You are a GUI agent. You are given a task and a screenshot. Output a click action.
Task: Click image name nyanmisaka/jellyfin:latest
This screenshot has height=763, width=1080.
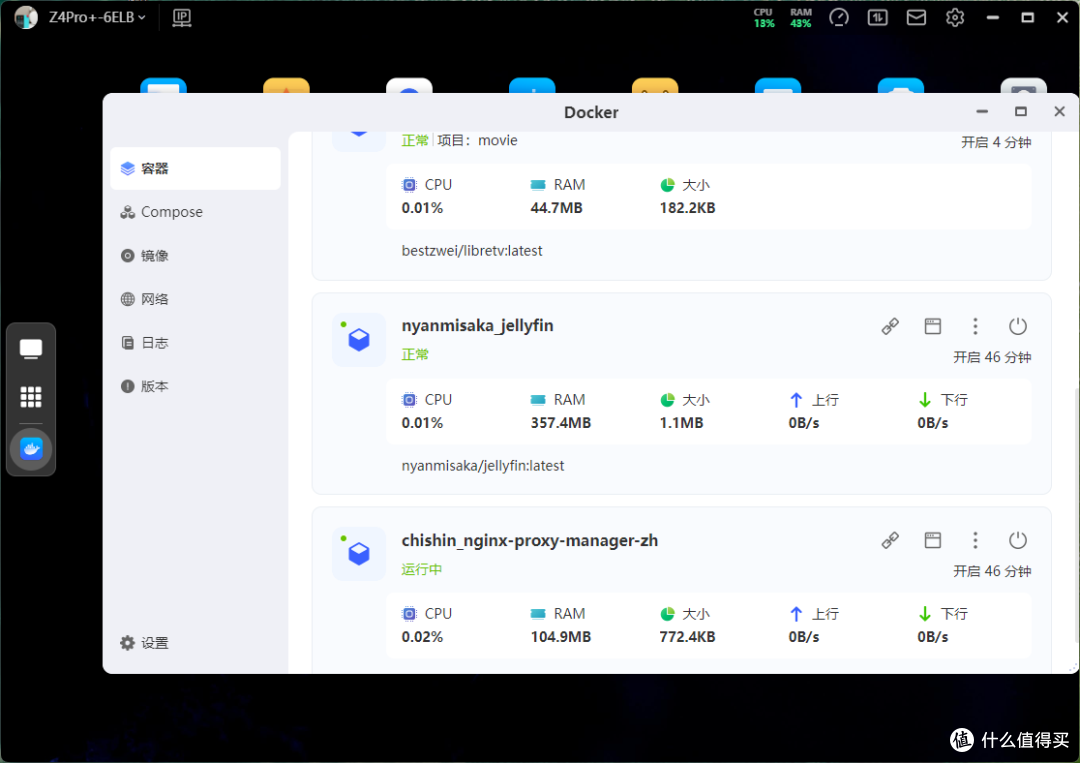[x=483, y=466]
